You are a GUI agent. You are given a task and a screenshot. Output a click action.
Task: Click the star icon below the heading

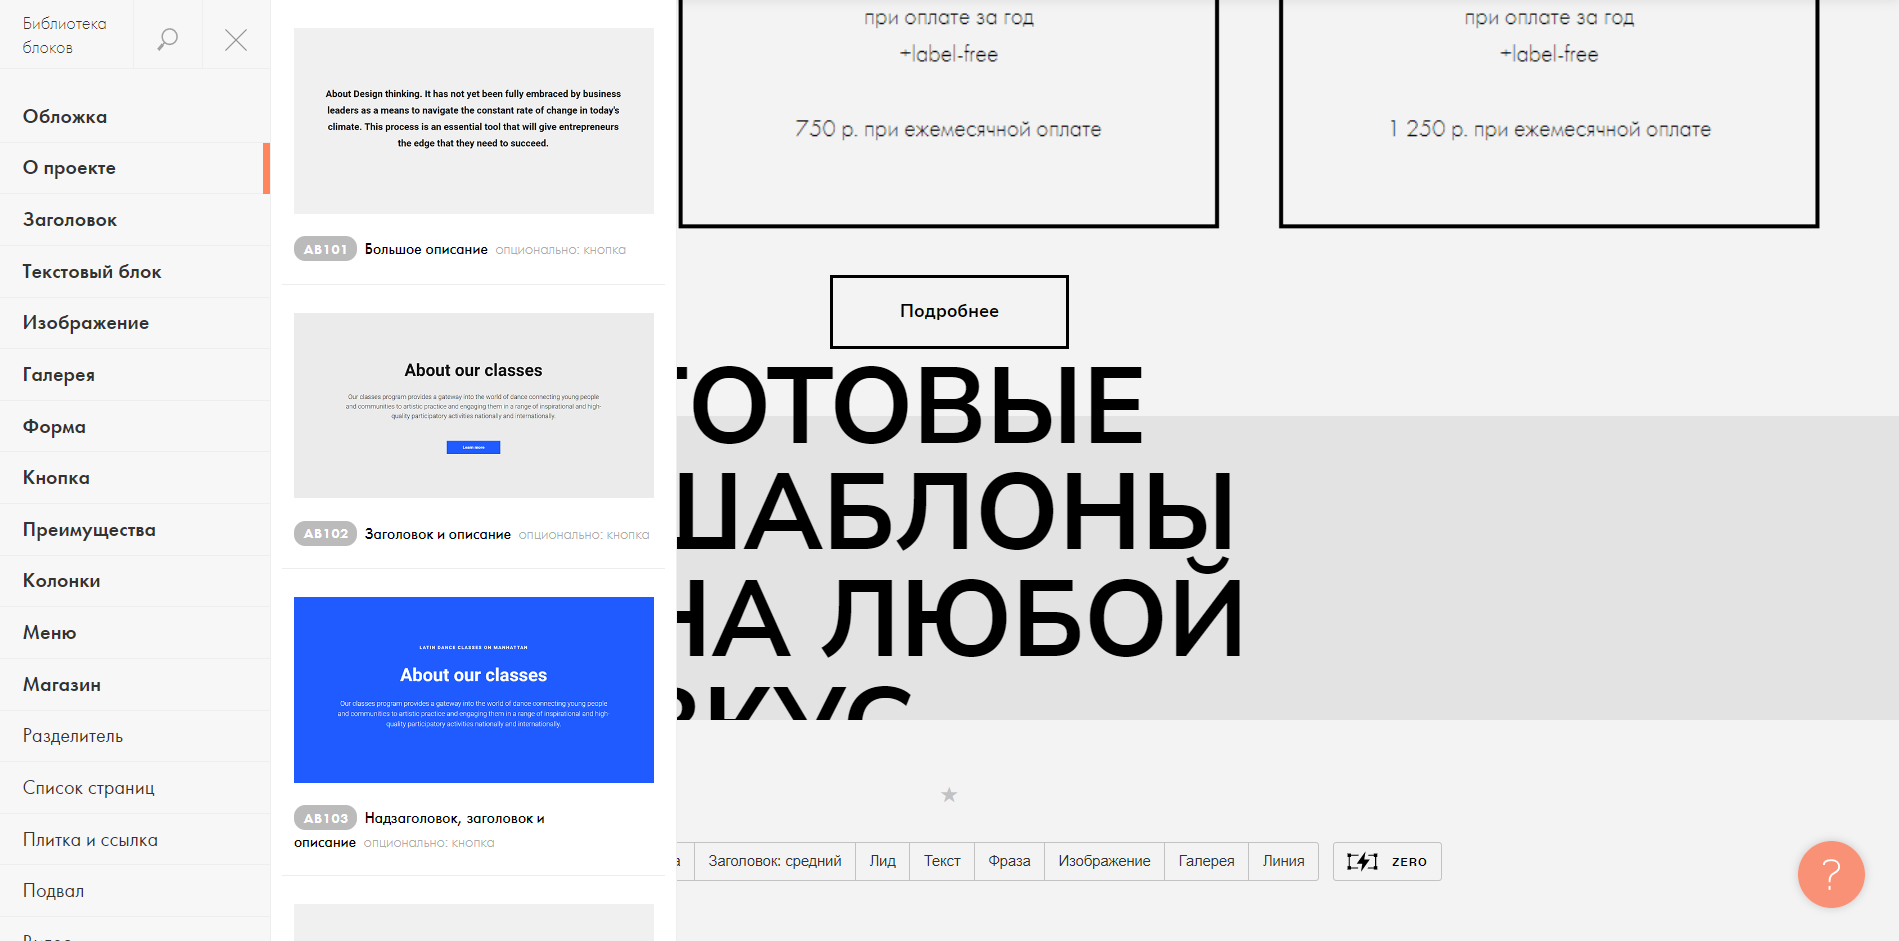949,795
